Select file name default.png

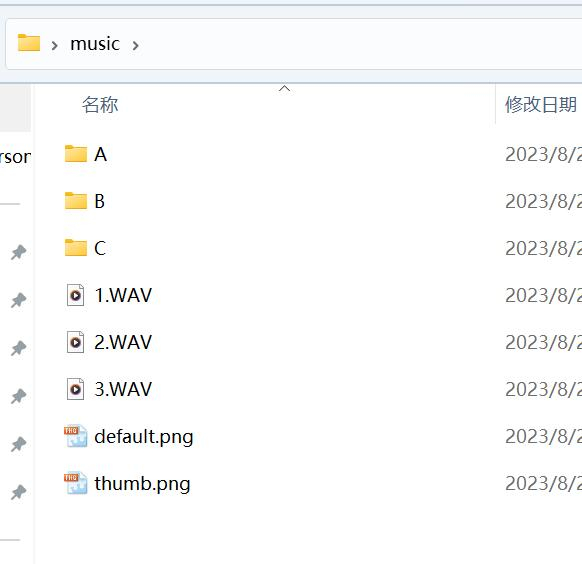[x=144, y=437]
